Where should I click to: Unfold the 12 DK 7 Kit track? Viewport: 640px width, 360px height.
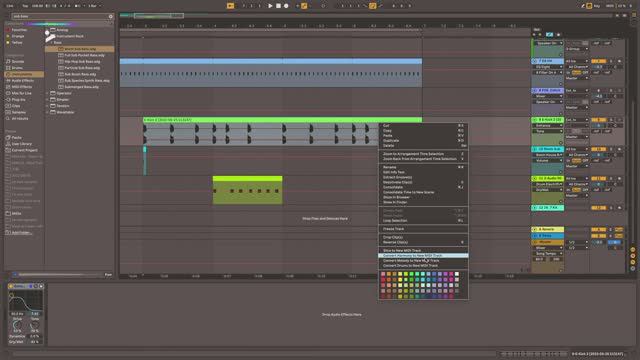pos(535,208)
